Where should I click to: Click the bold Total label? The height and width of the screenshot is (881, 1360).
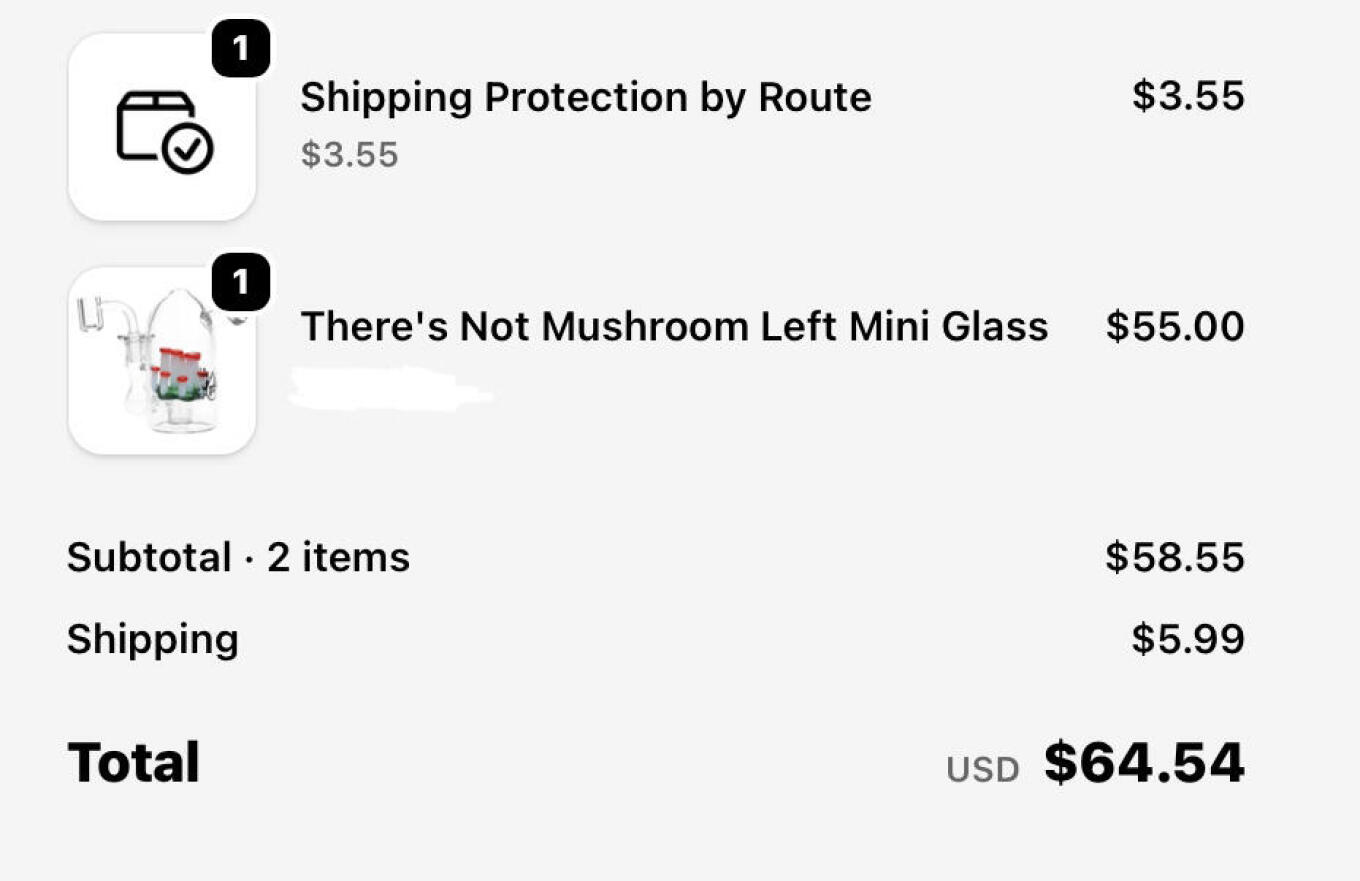click(x=133, y=762)
